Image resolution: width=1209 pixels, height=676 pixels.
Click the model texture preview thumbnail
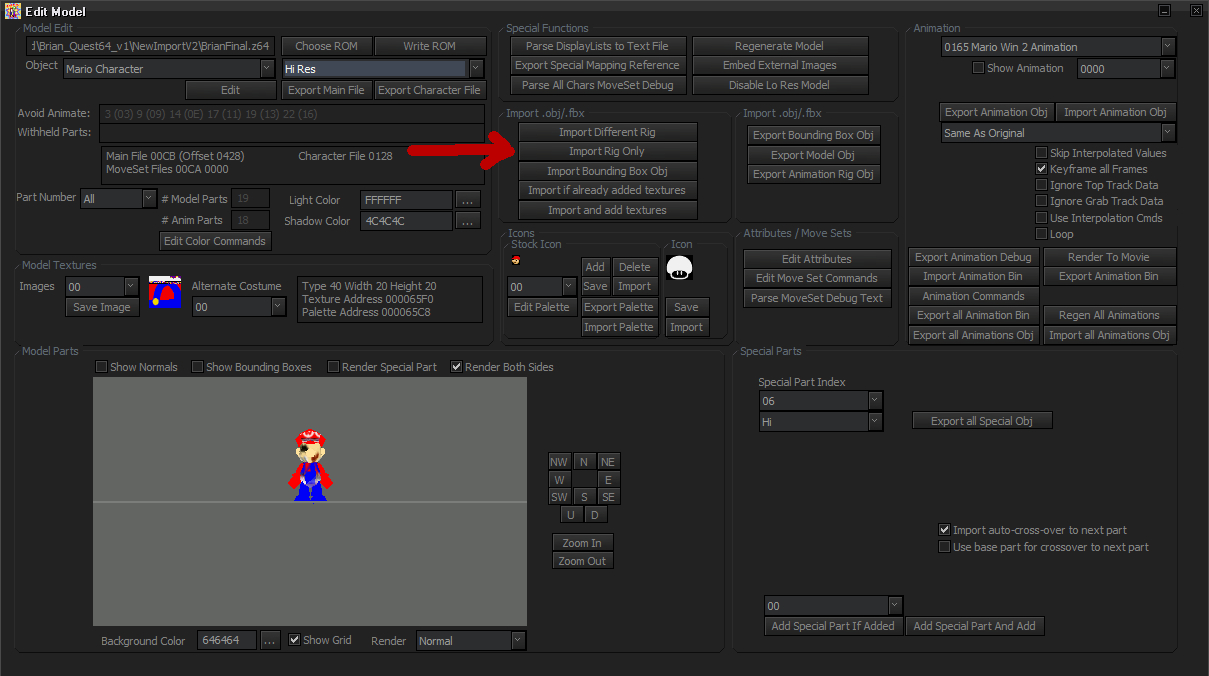pos(165,292)
